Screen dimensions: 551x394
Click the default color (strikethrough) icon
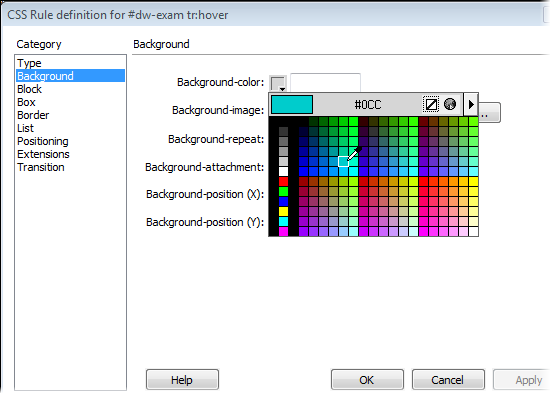coord(430,104)
